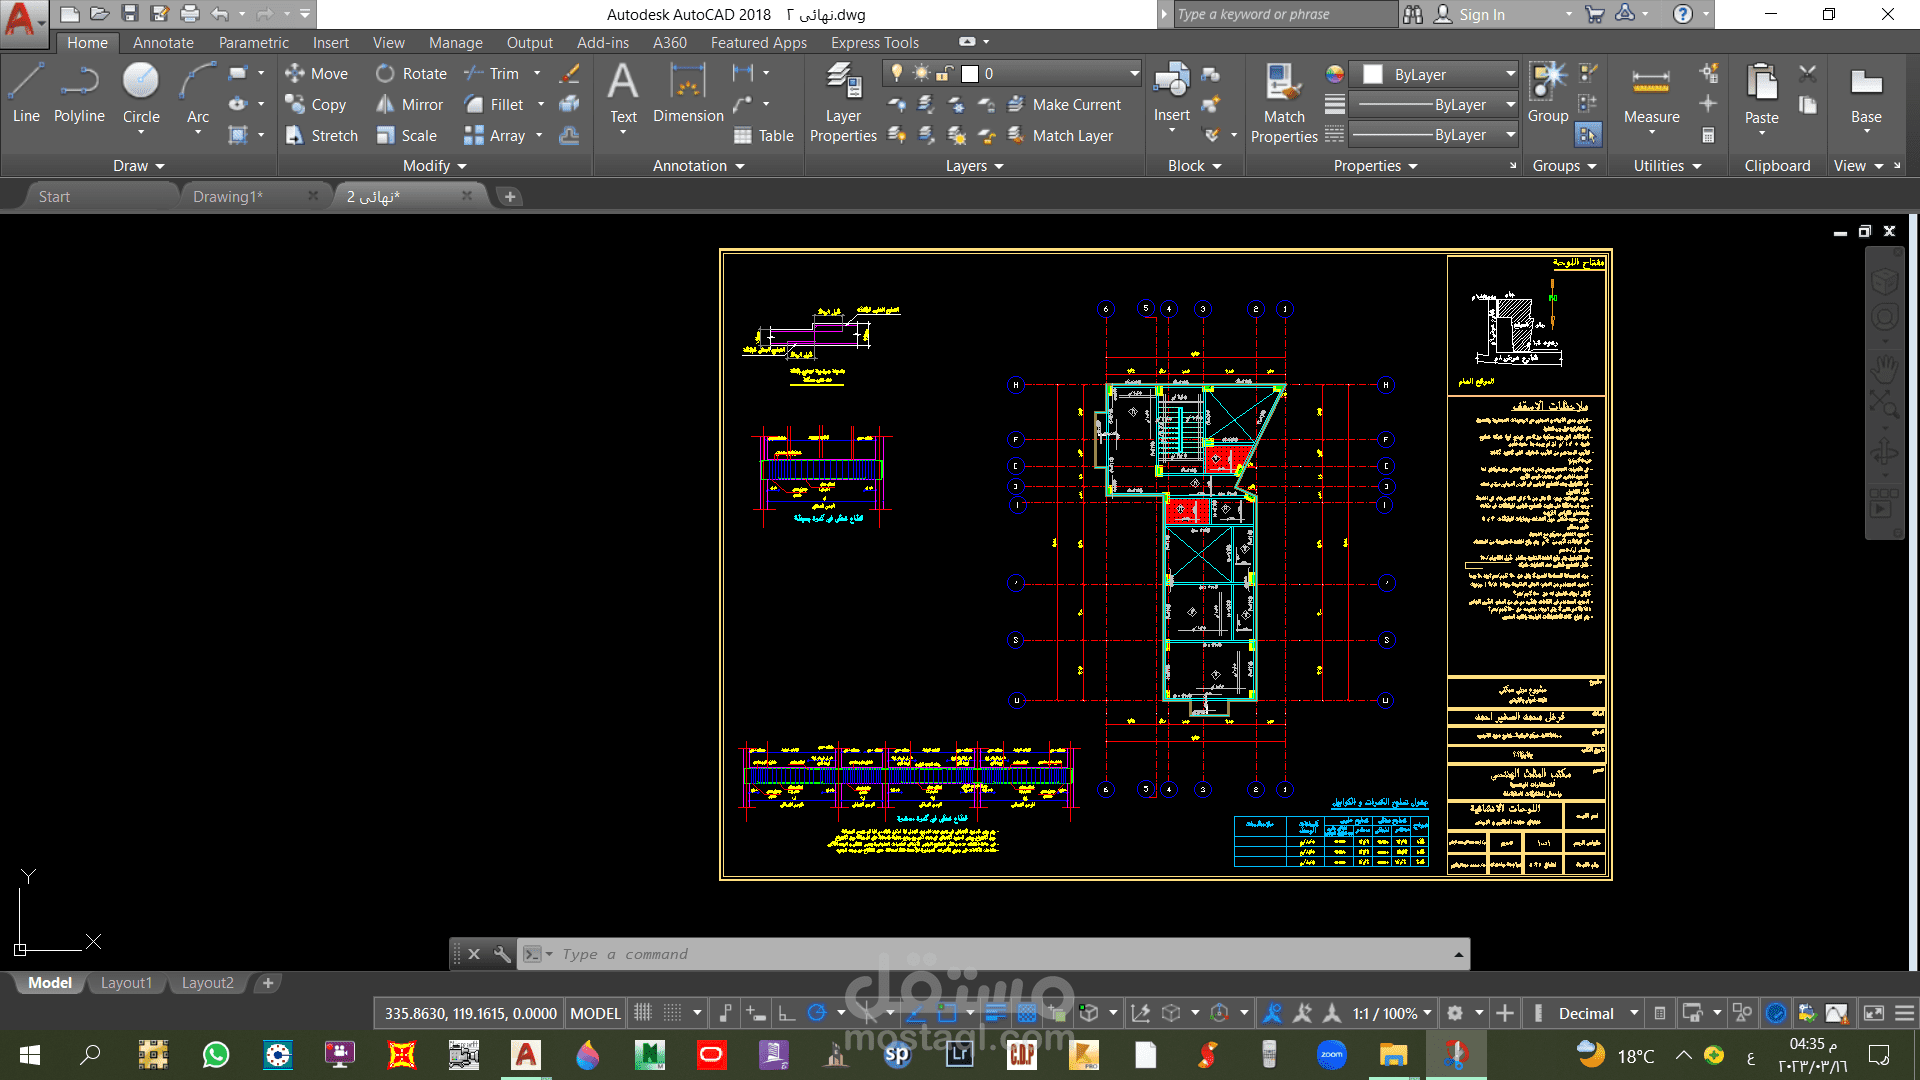Toggle ortho mode in status bar
1920x1080 pixels.
pyautogui.click(x=787, y=1013)
